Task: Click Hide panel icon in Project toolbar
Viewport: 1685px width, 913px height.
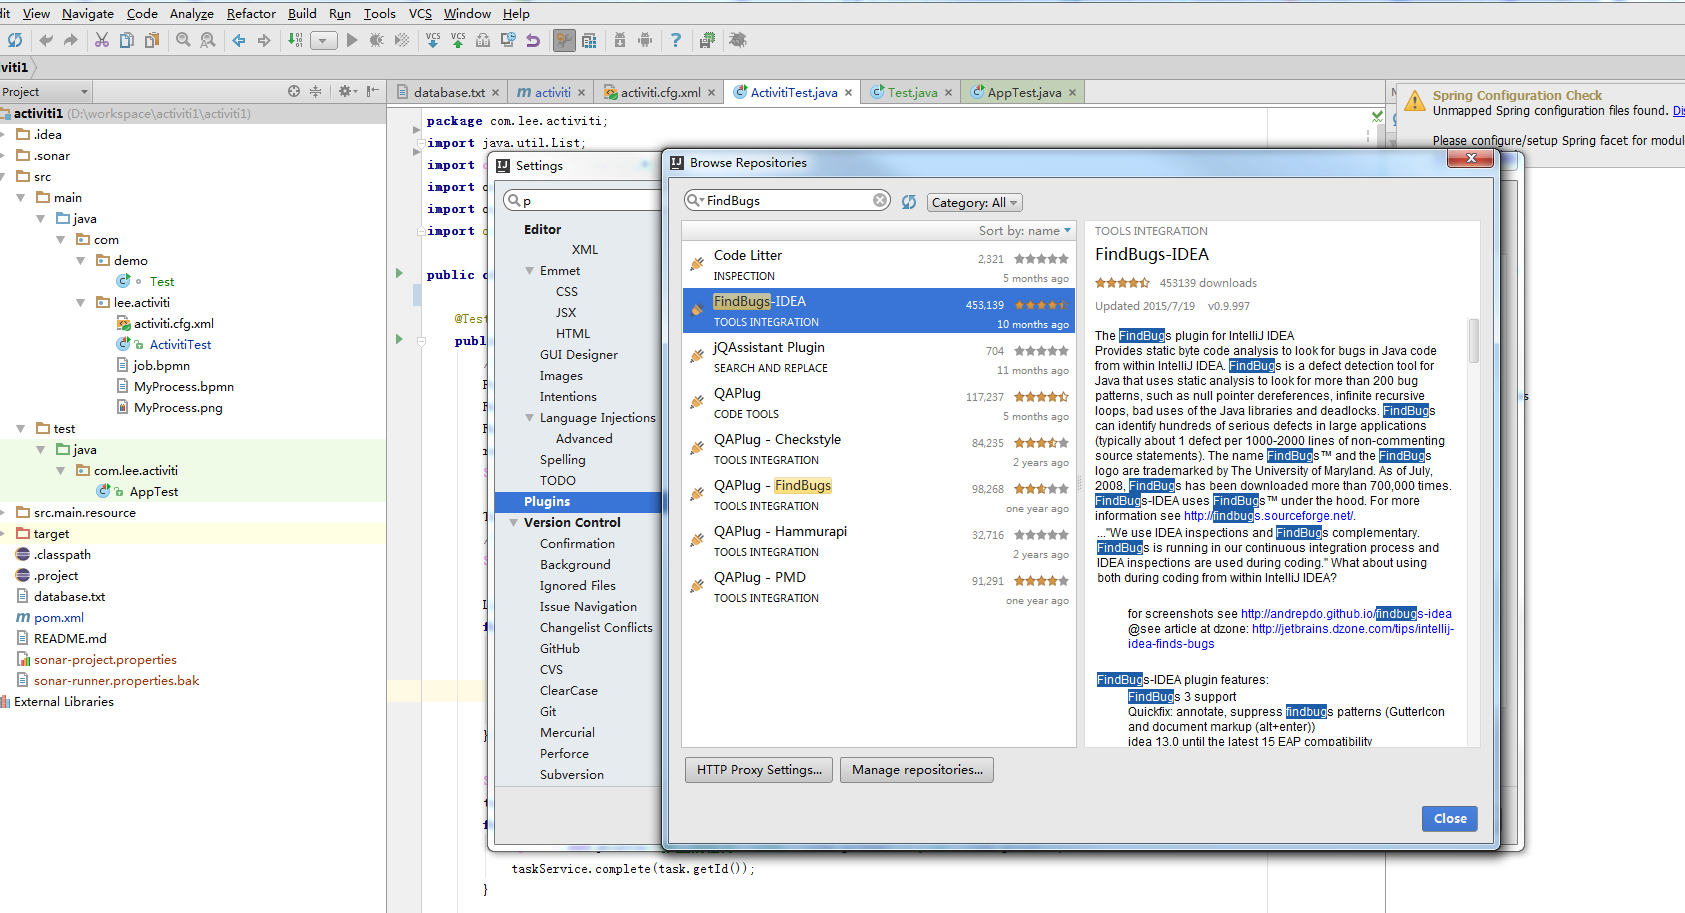Action: [372, 91]
